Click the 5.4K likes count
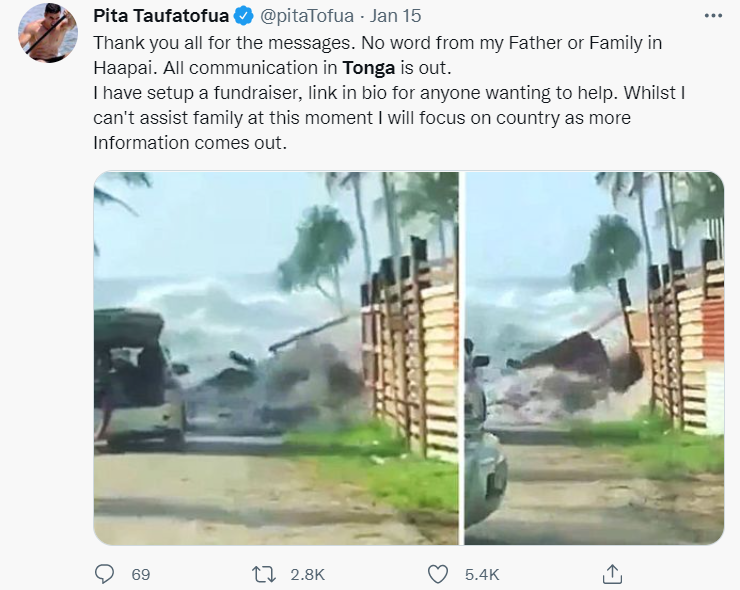Image resolution: width=740 pixels, height=590 pixels. coord(482,574)
